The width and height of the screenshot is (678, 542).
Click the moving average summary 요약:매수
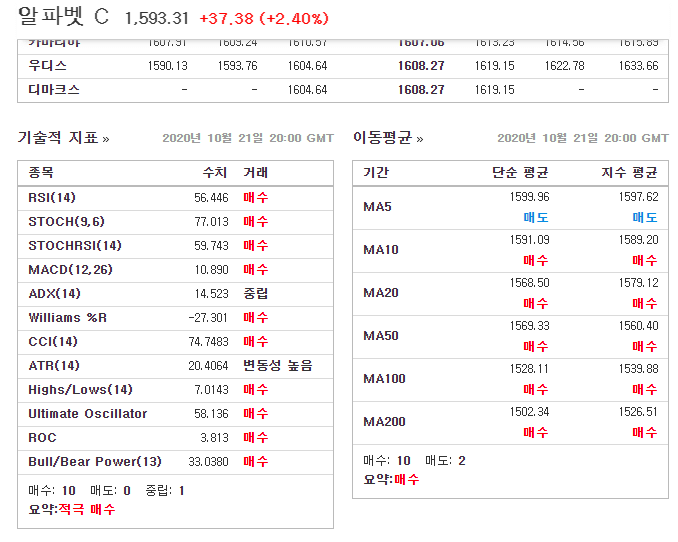[391, 479]
